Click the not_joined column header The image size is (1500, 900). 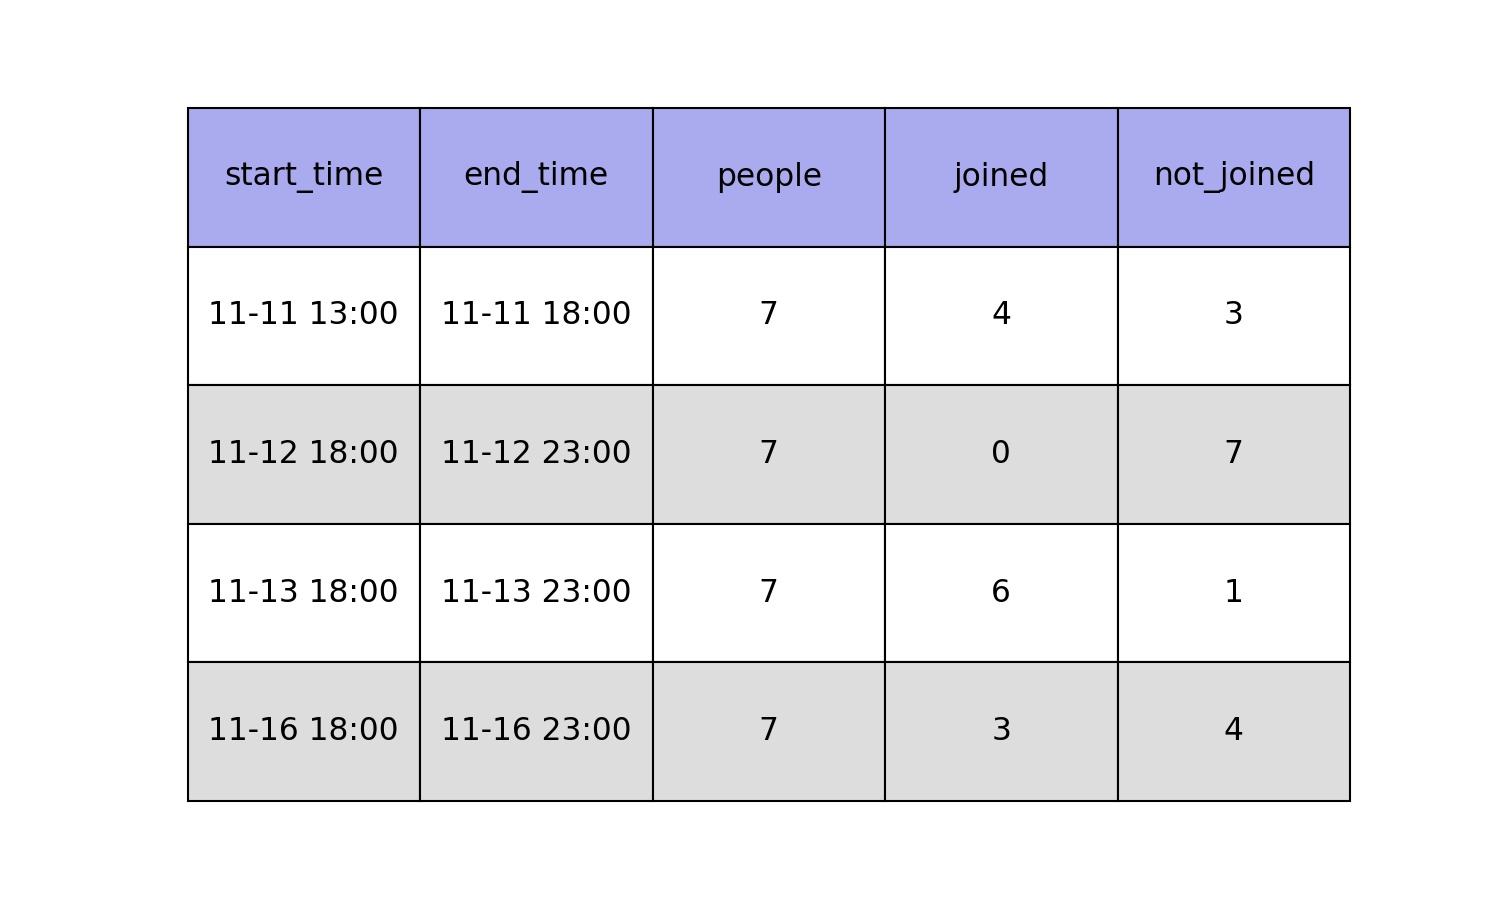coord(1234,177)
